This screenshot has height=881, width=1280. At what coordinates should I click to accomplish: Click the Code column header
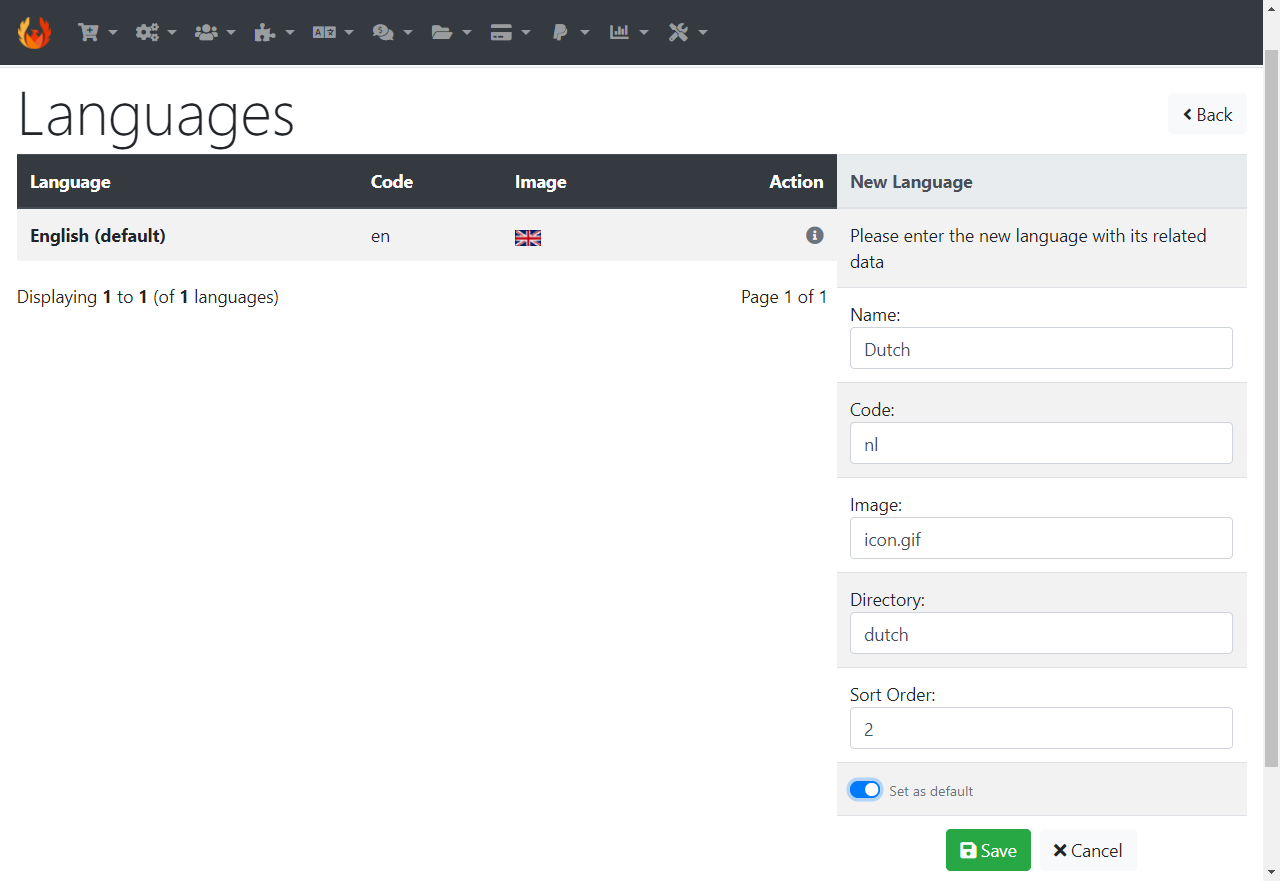click(392, 182)
